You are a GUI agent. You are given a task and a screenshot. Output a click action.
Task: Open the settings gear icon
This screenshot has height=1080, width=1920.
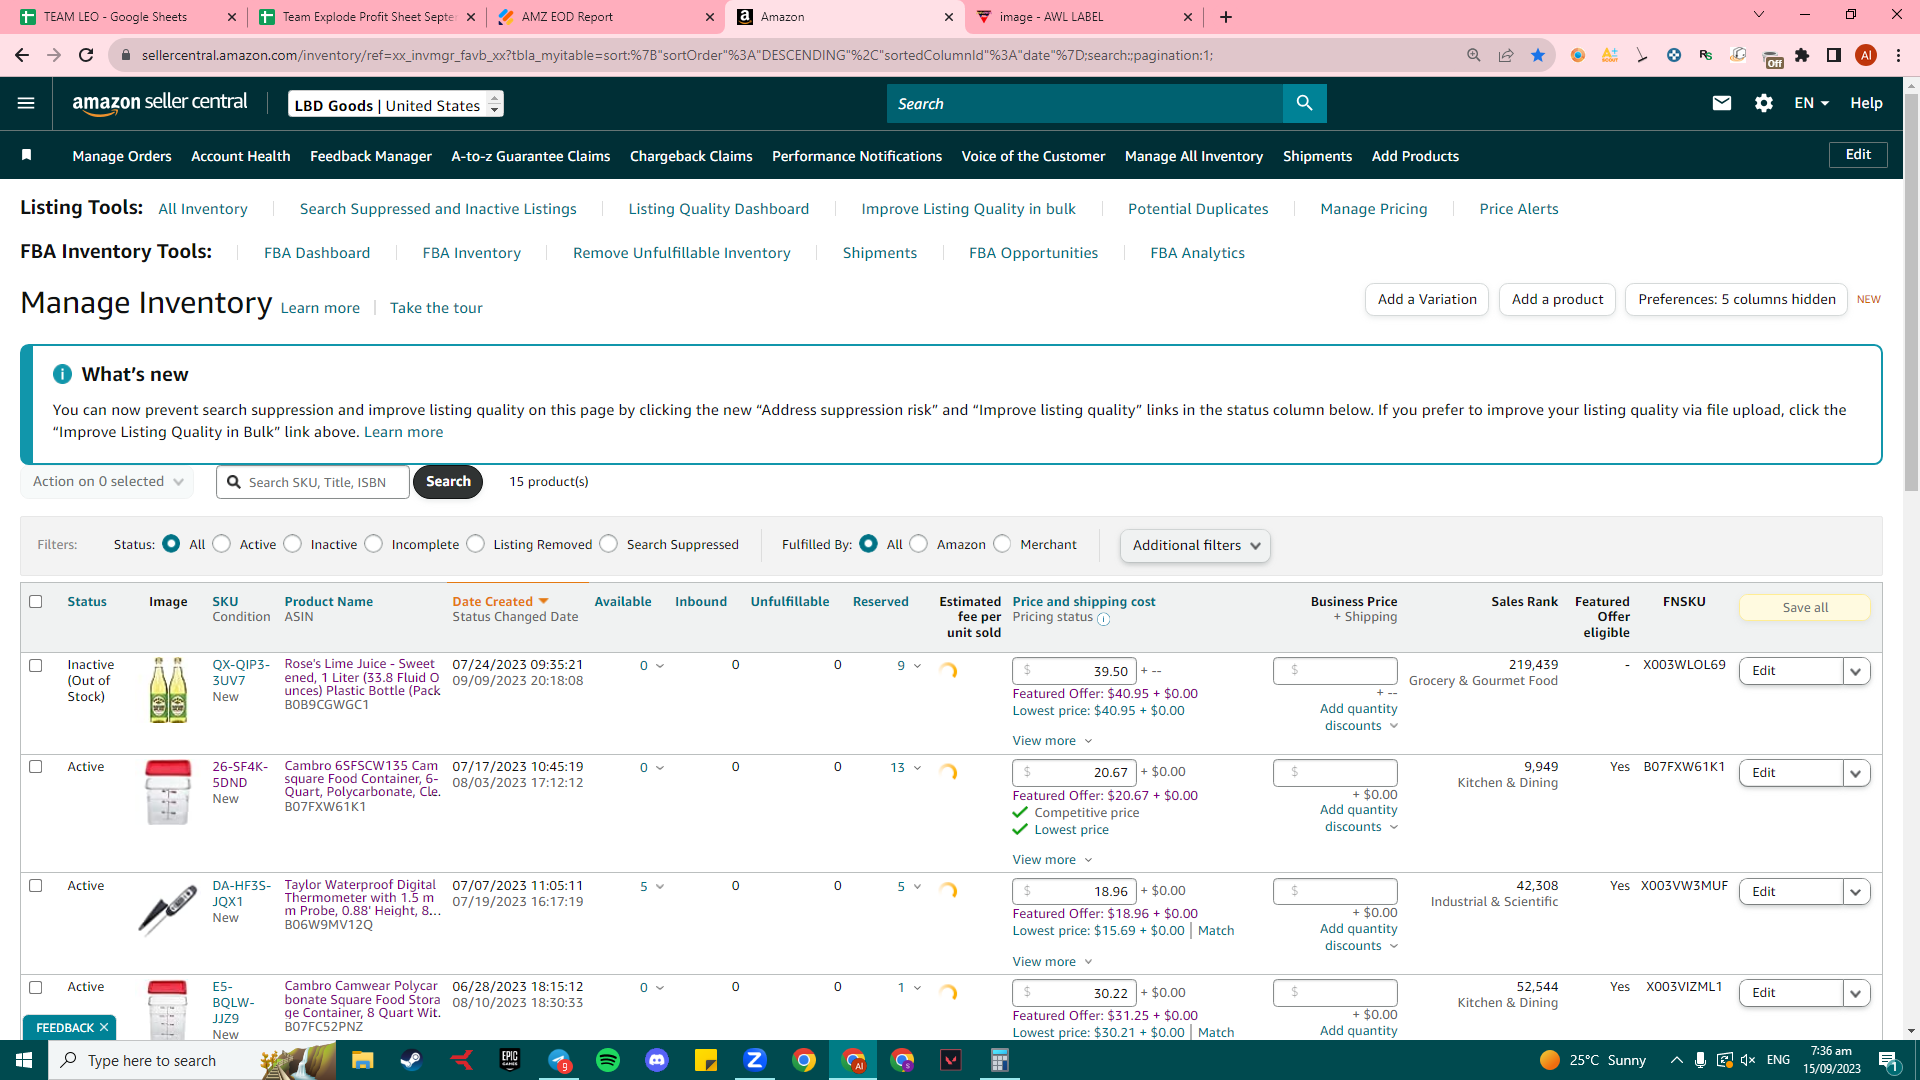1764,103
